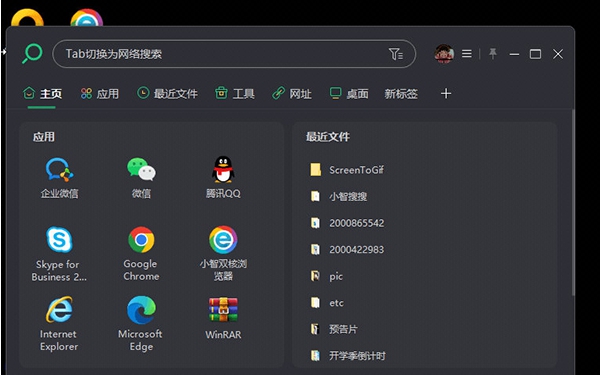Launch 小智双核浏览器
600x375 pixels.
[x=223, y=254]
